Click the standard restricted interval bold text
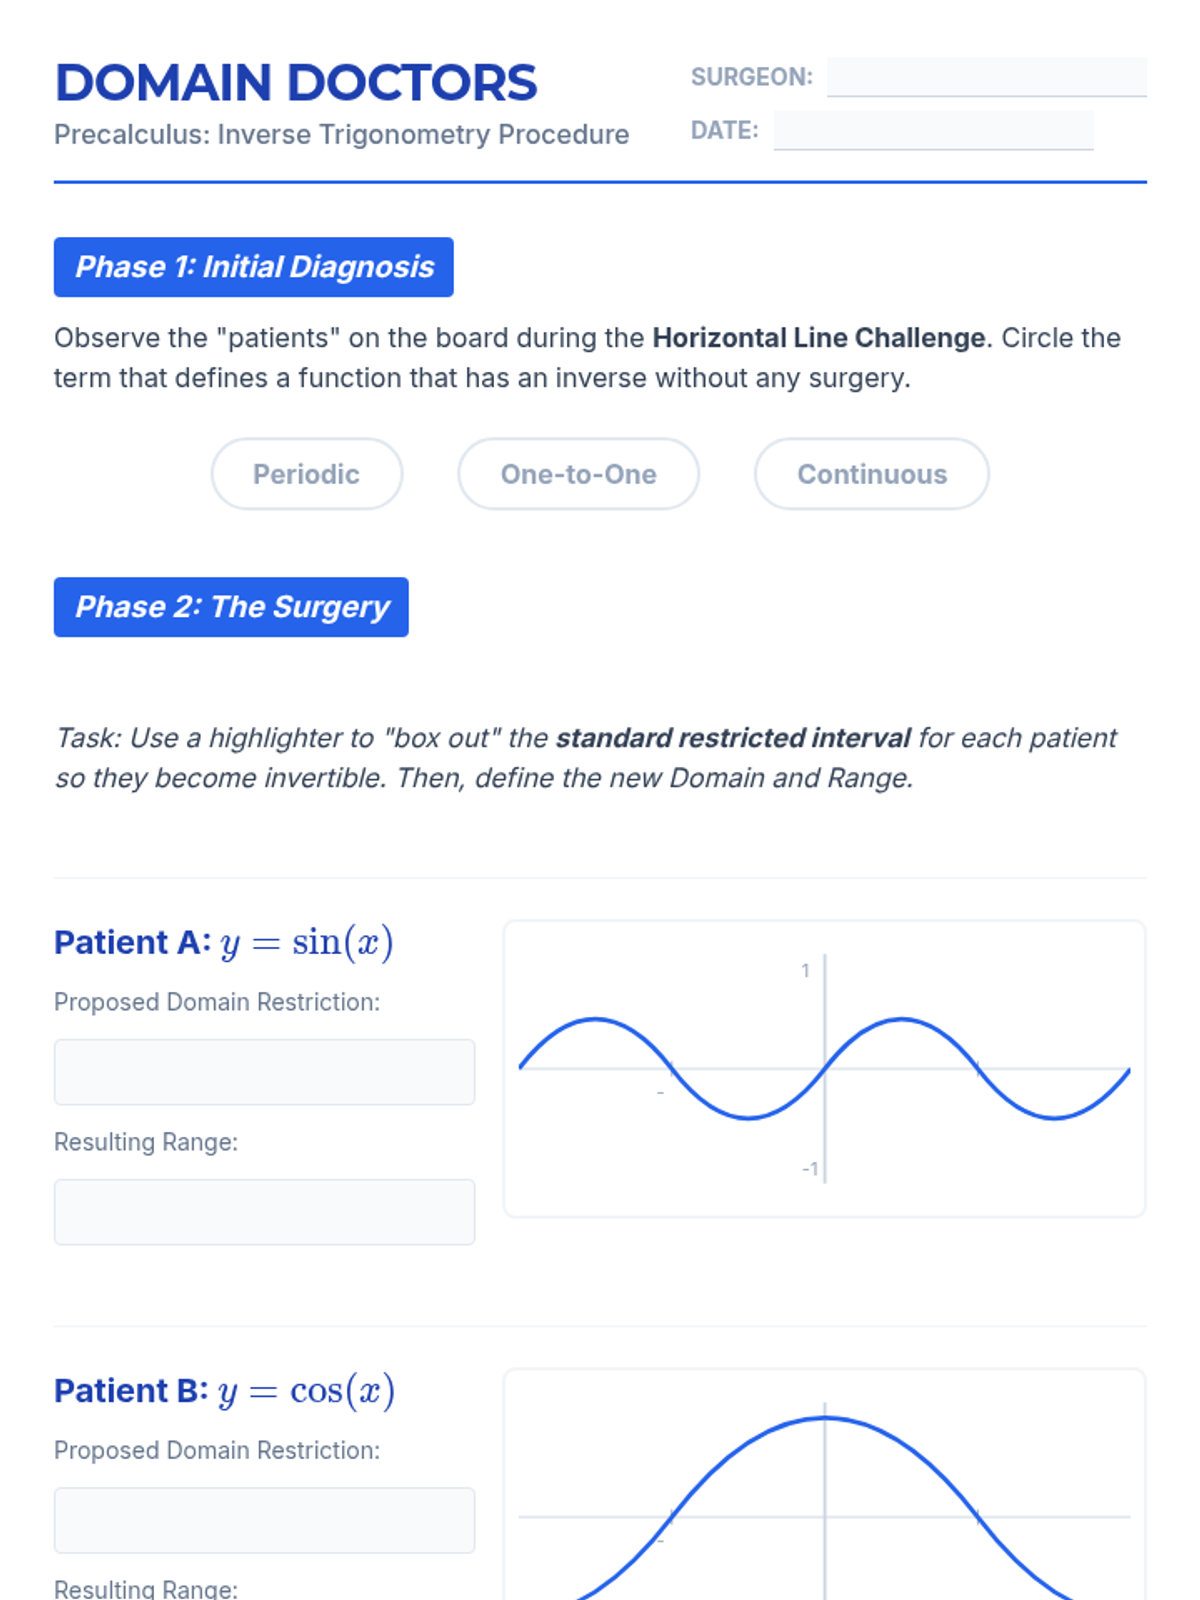This screenshot has height=1600, width=1200. (x=733, y=738)
